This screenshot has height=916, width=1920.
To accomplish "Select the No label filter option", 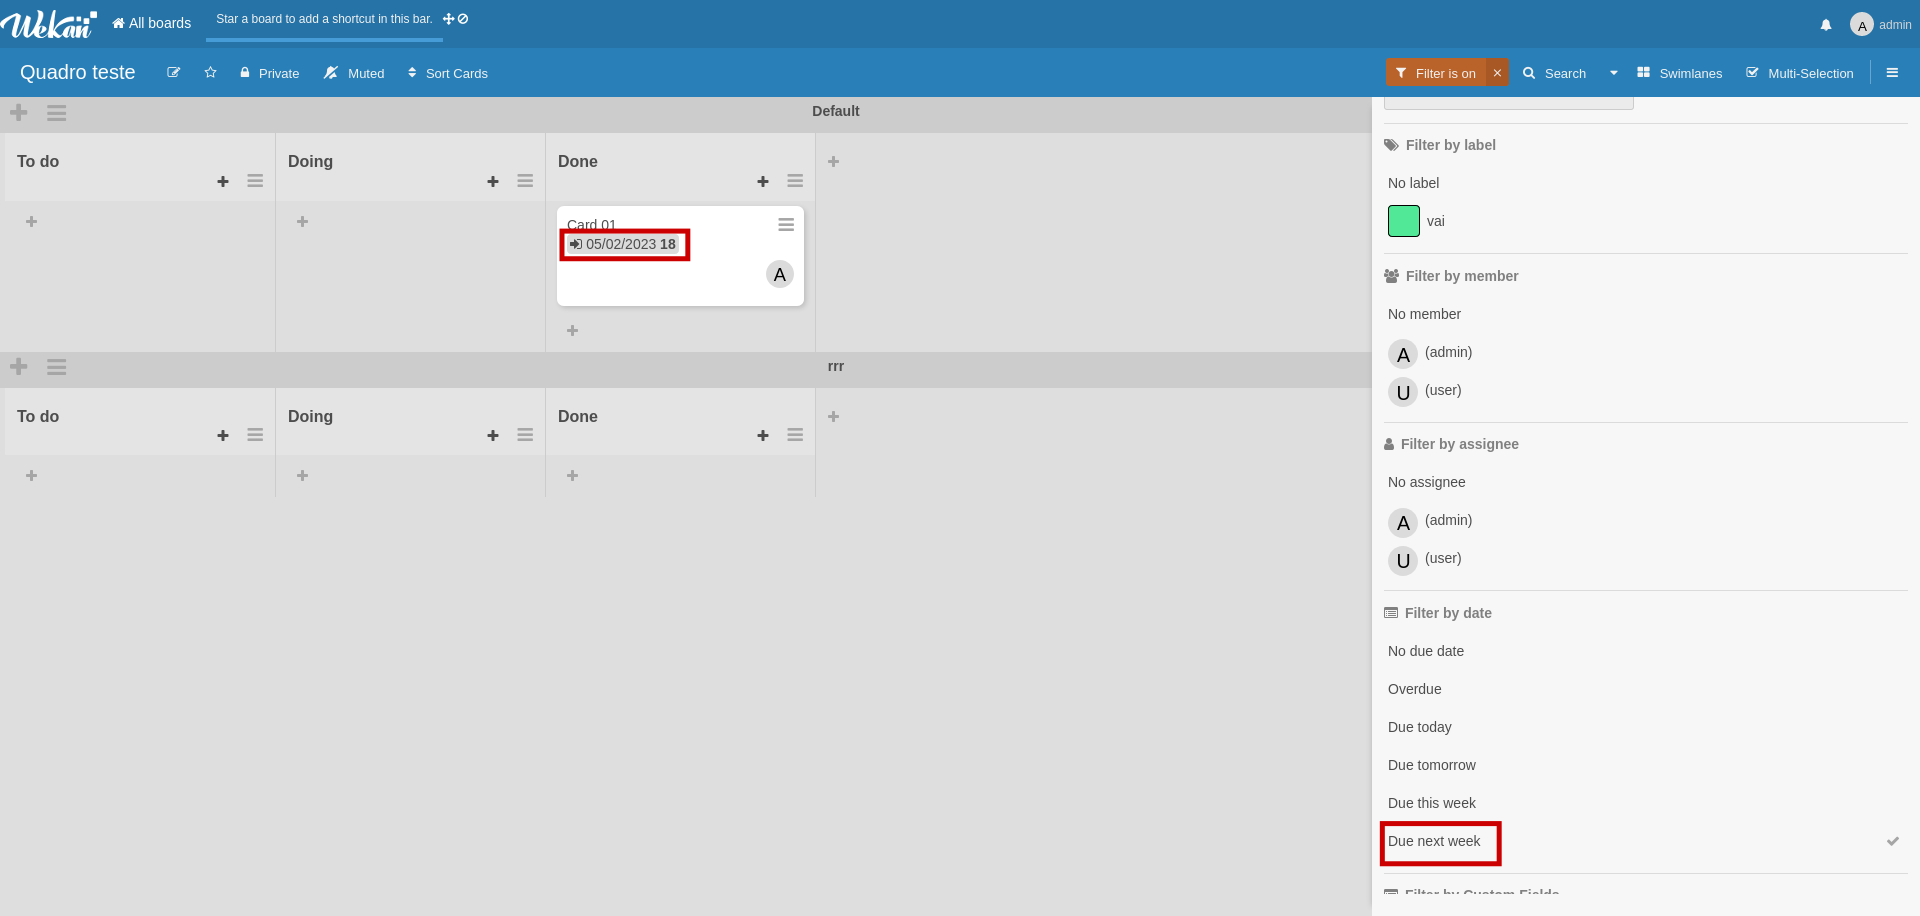I will coord(1413,183).
